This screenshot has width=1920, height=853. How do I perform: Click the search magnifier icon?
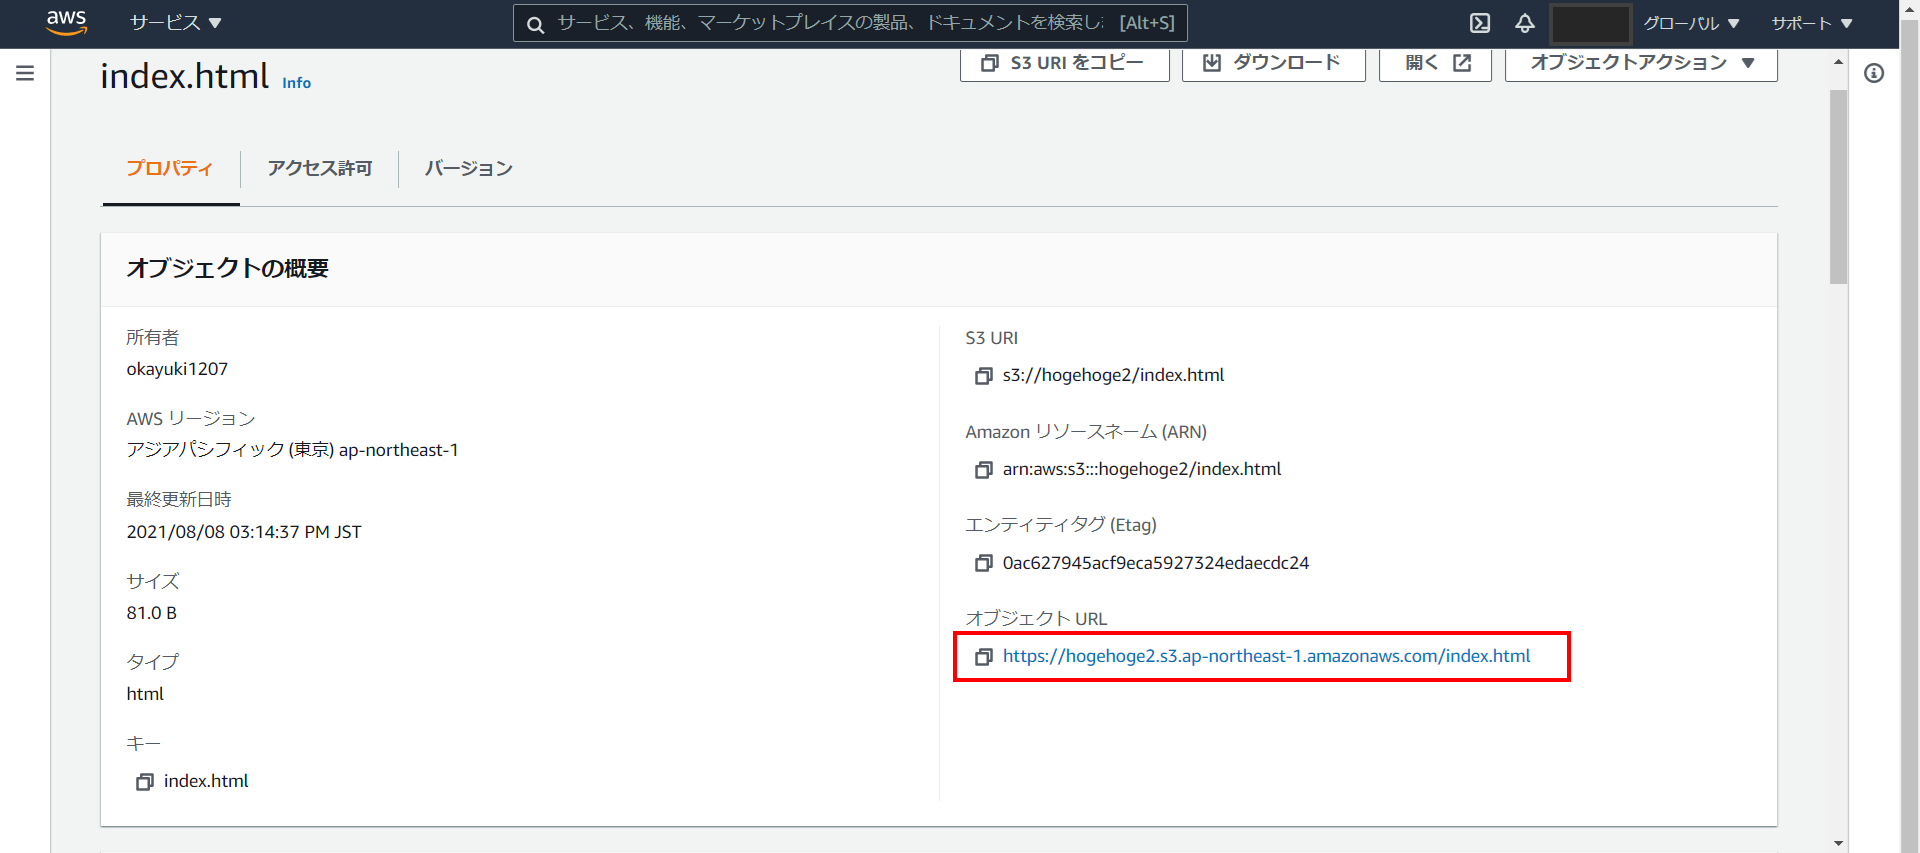click(536, 24)
